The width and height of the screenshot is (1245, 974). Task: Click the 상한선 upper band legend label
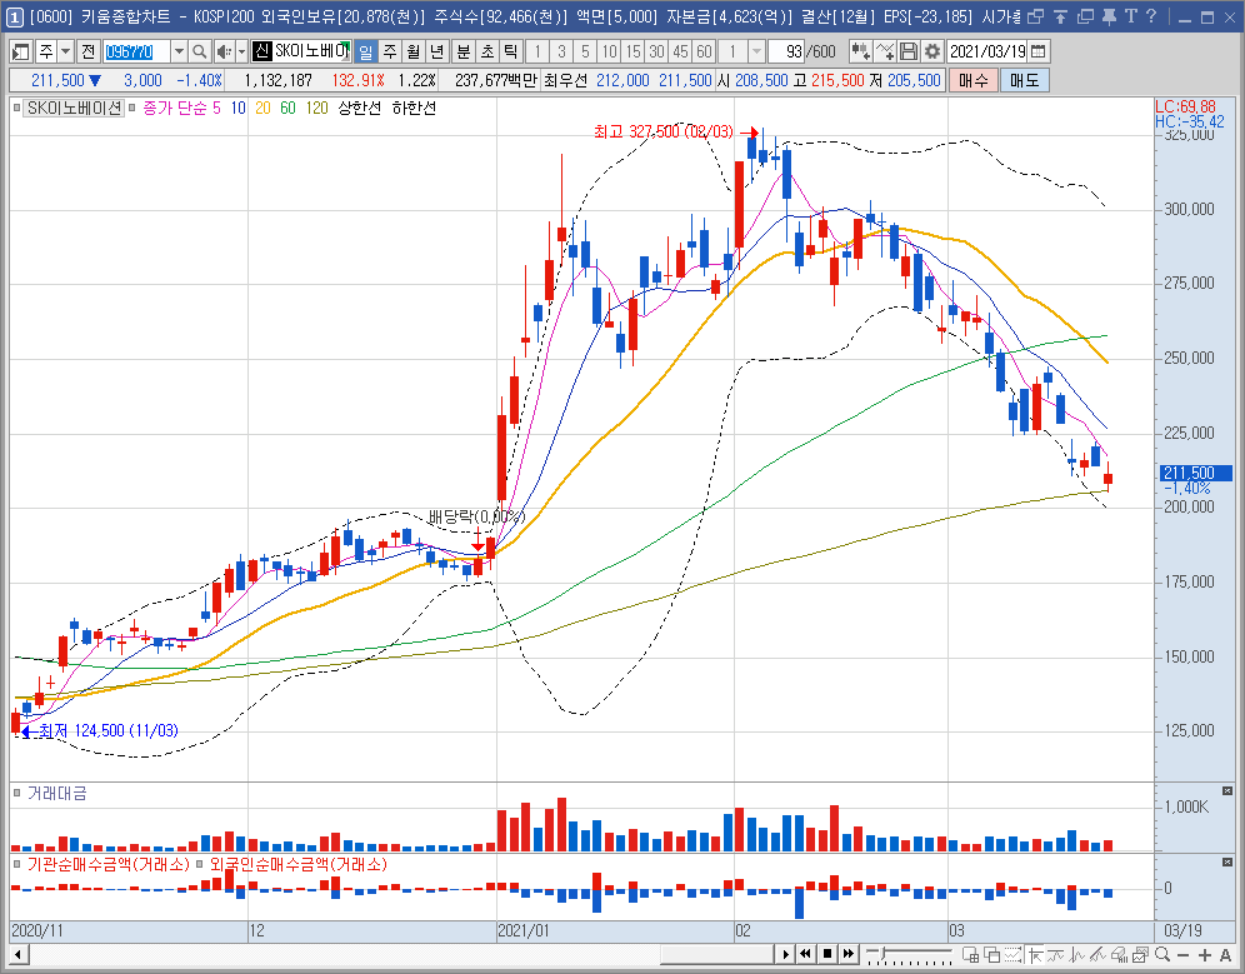pyautogui.click(x=359, y=108)
